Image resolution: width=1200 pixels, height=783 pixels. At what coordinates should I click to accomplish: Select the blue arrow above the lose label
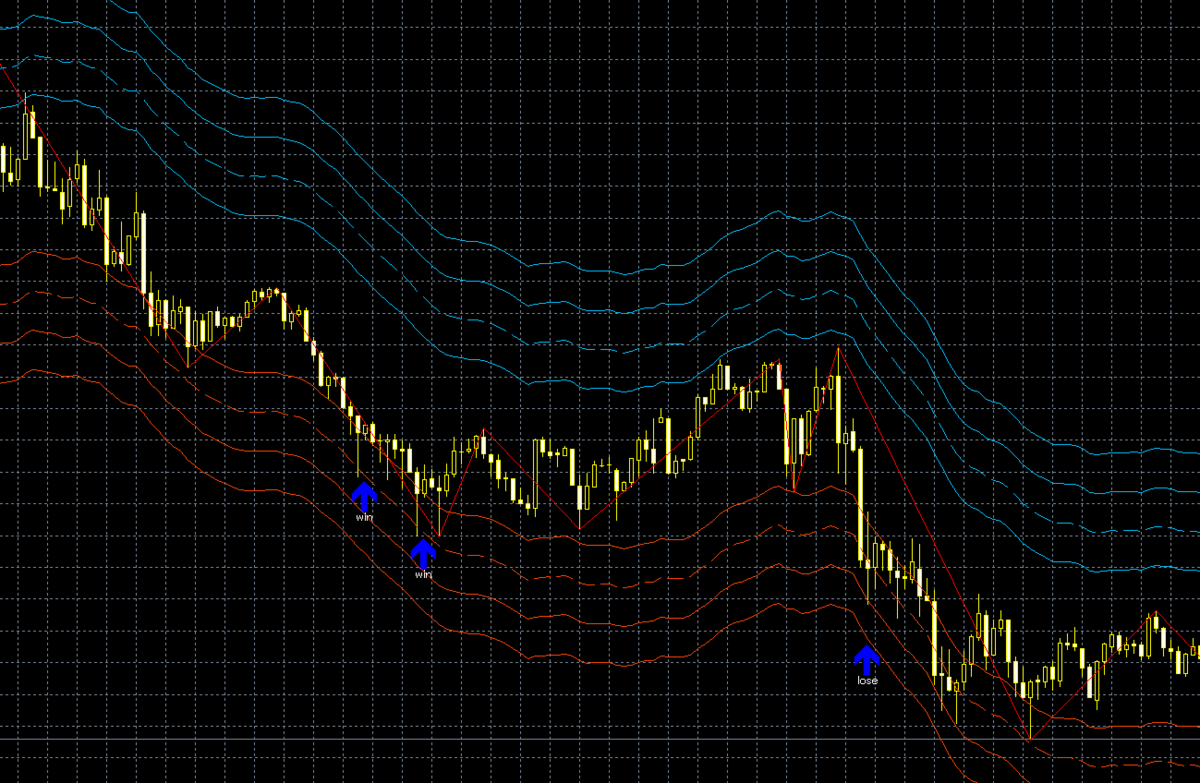(866, 659)
